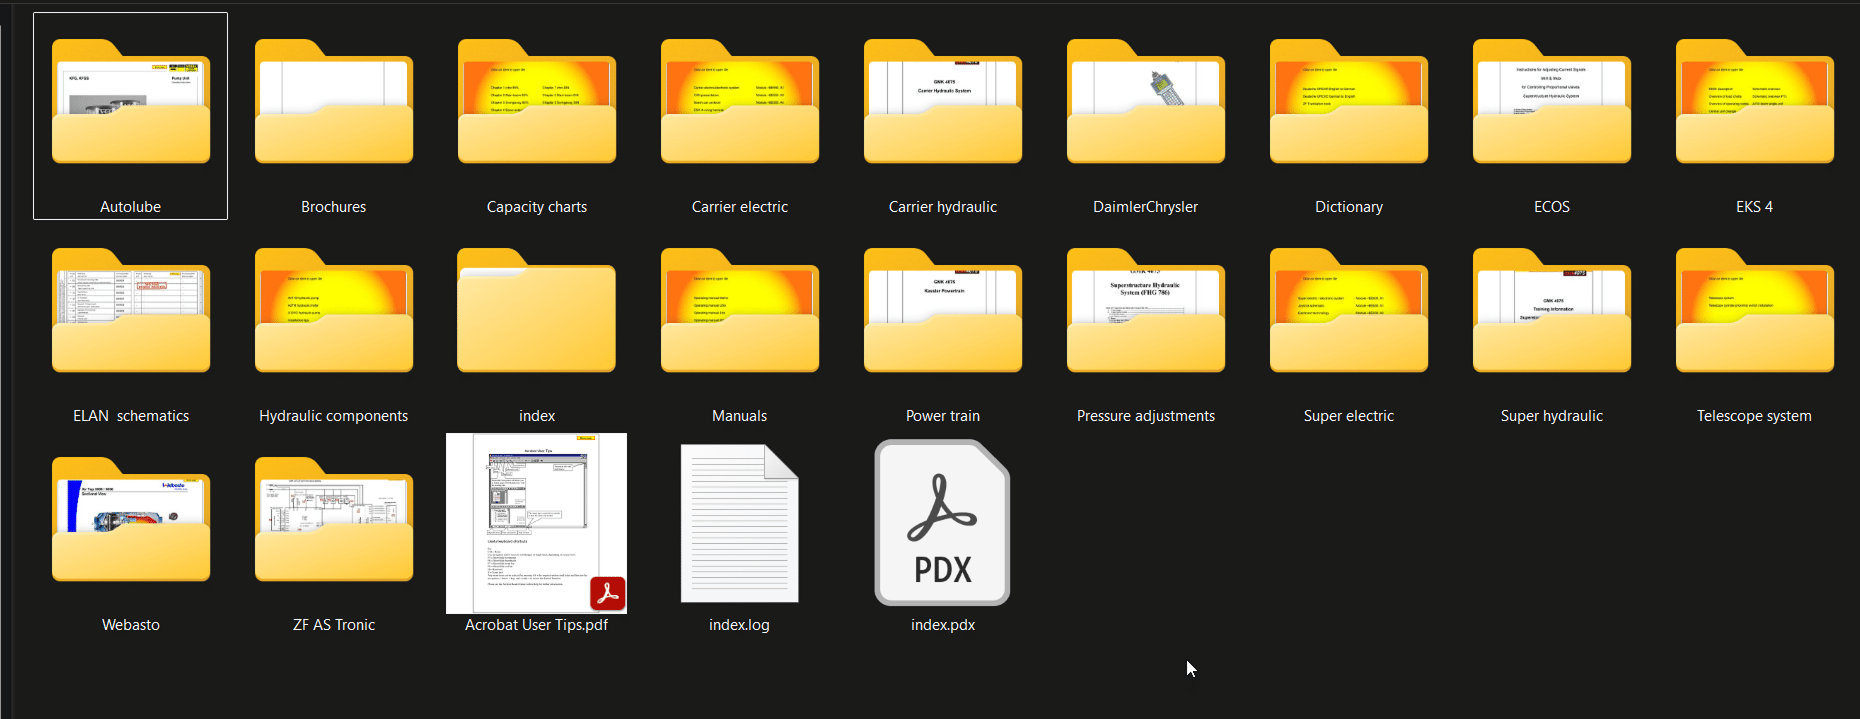Click the index.pdx file name
The width and height of the screenshot is (1860, 719).
(943, 625)
